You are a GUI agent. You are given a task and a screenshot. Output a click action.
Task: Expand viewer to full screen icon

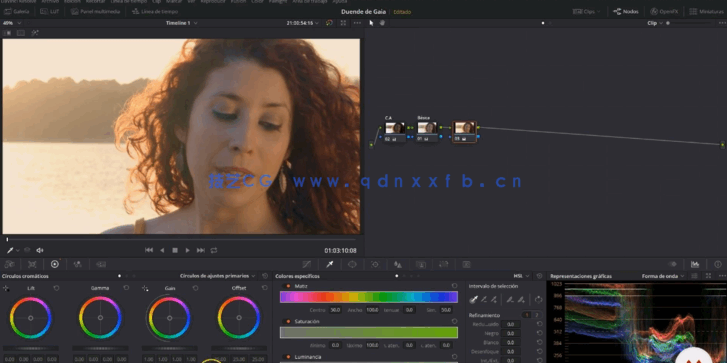click(343, 23)
